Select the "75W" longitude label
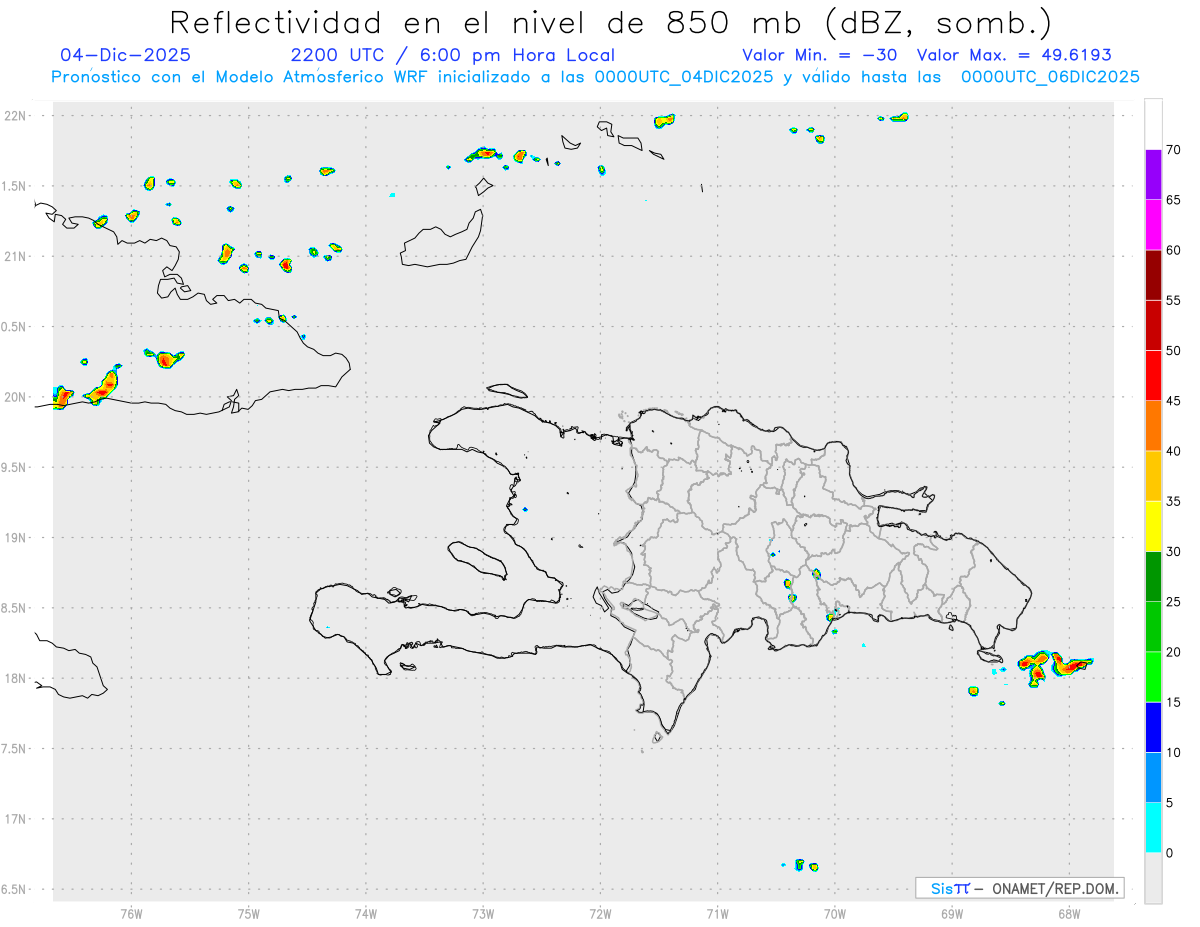The image size is (1200, 927). point(249,913)
